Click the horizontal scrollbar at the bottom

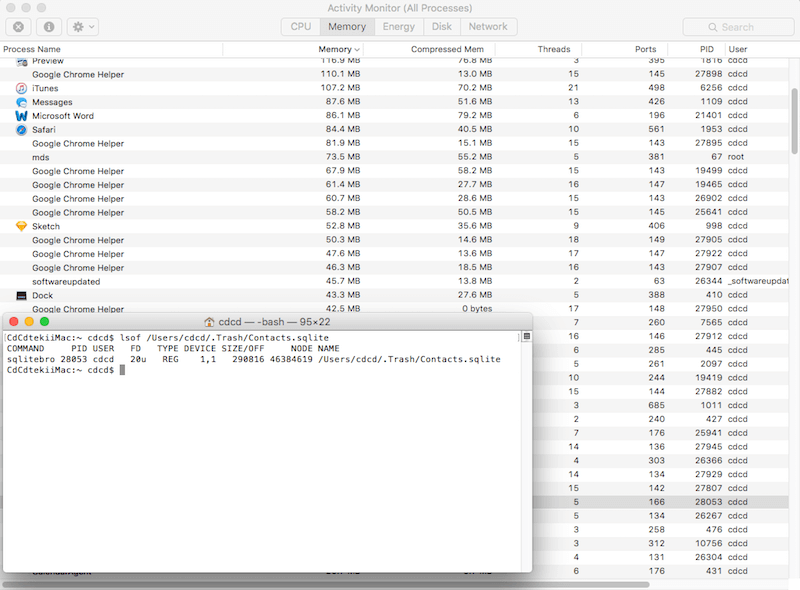tap(327, 584)
